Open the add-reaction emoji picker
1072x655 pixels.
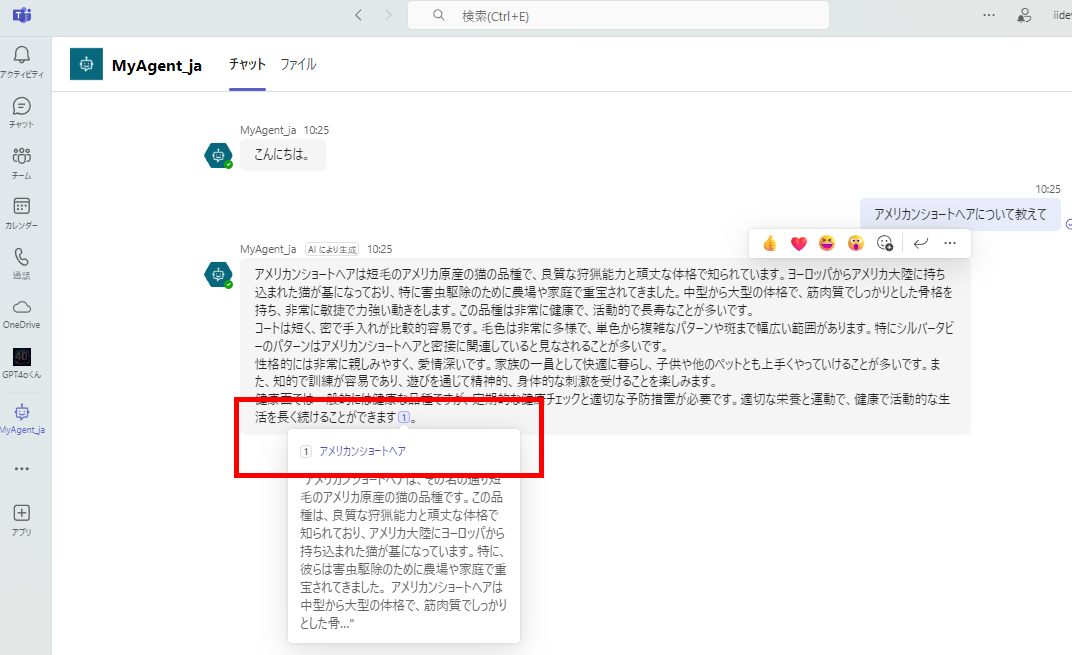tap(883, 242)
